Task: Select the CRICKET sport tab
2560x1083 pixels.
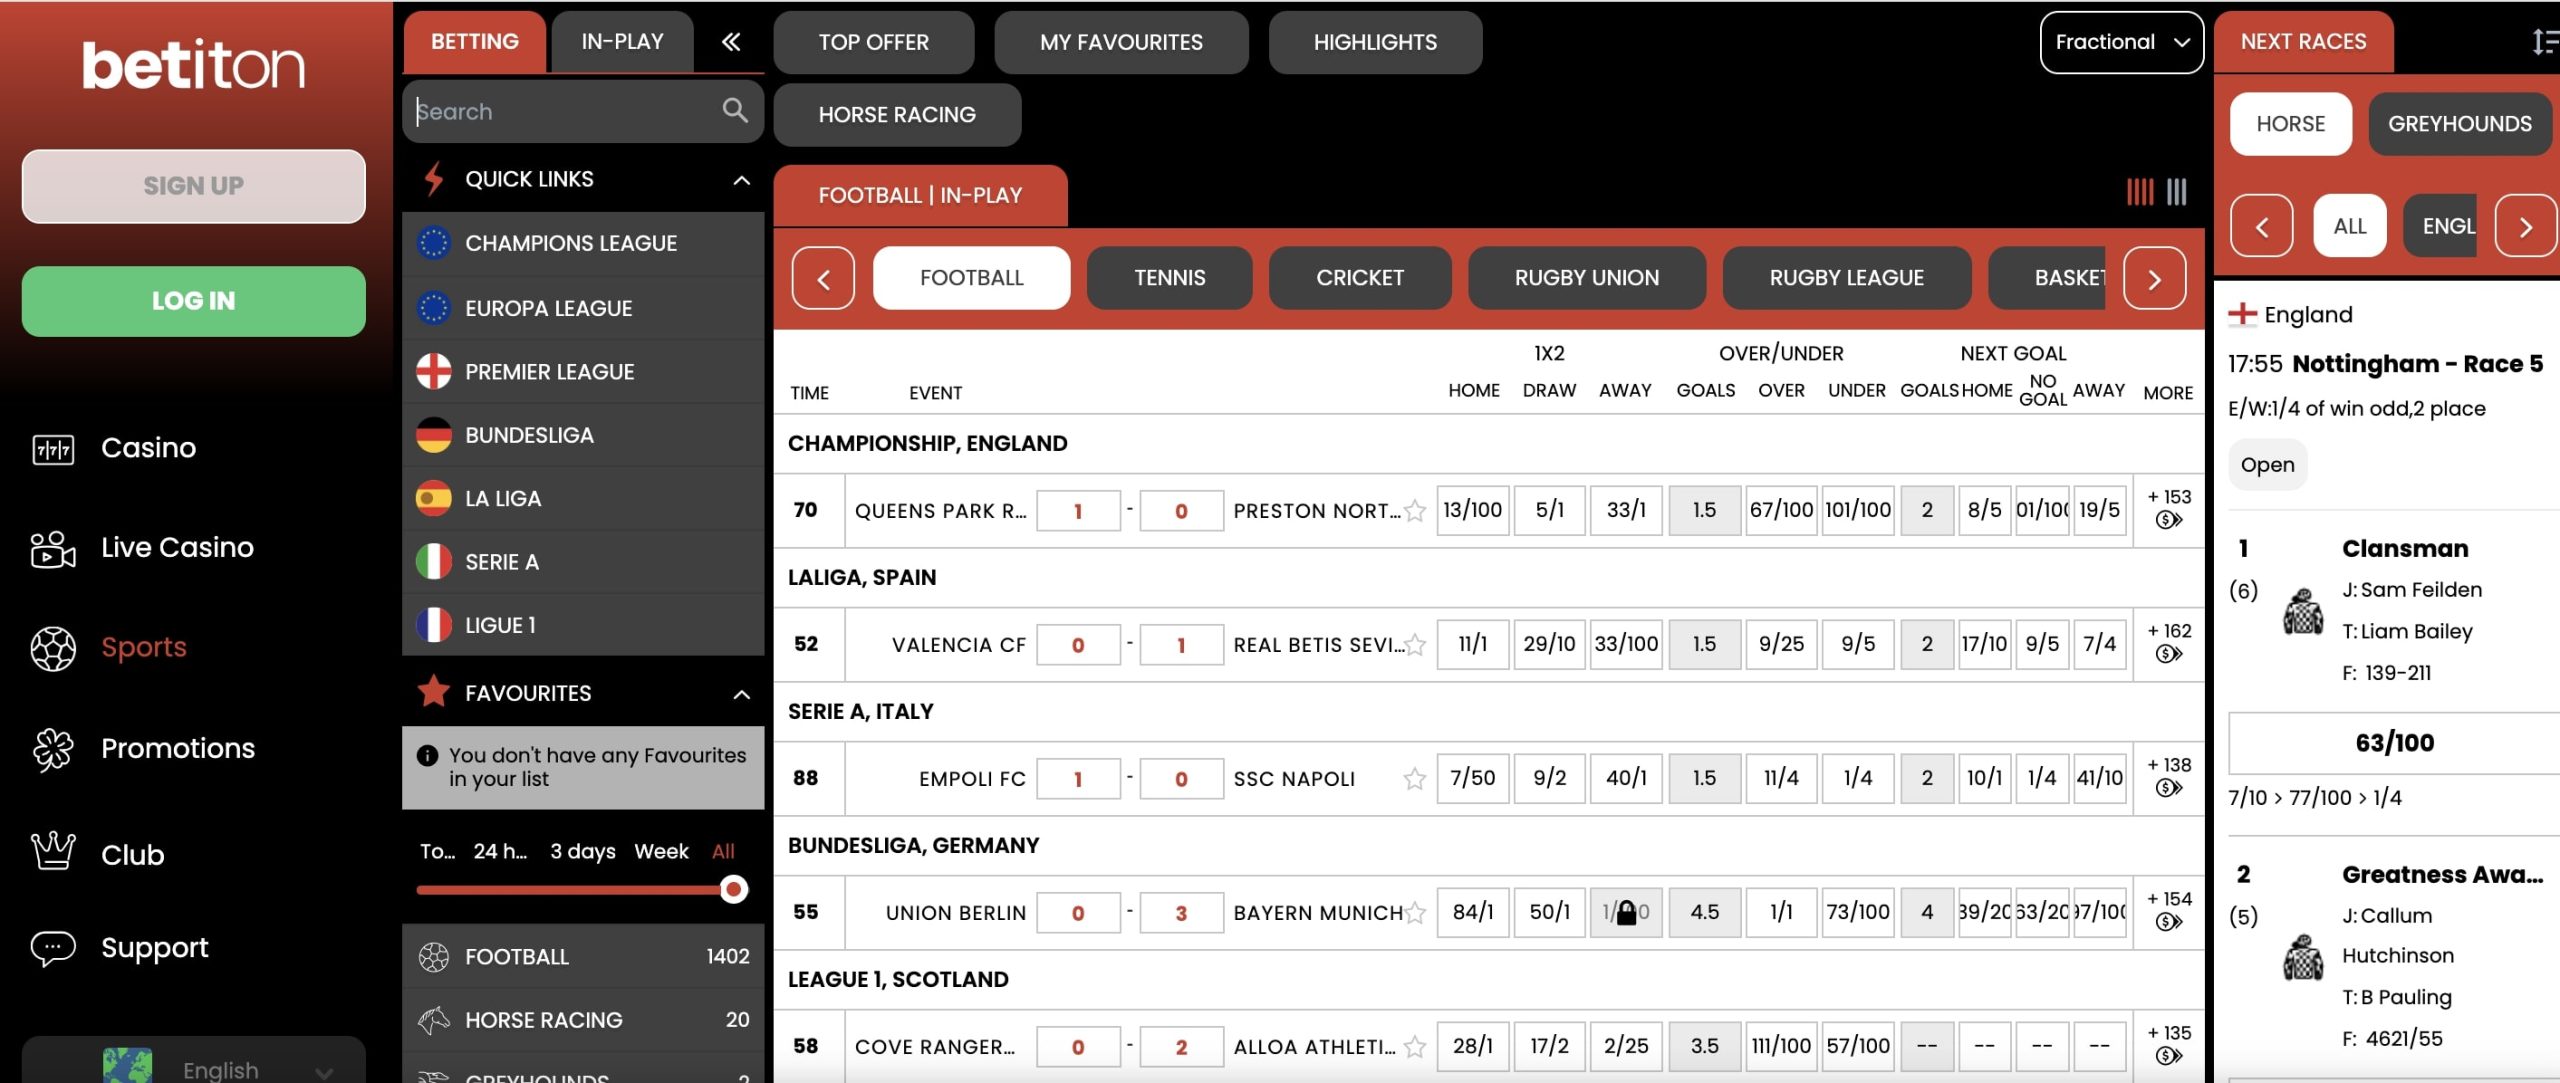Action: click(x=1359, y=278)
